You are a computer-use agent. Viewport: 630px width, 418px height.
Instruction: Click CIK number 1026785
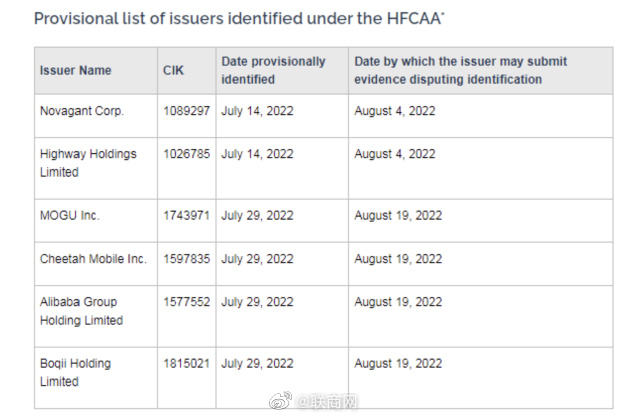tap(186, 154)
